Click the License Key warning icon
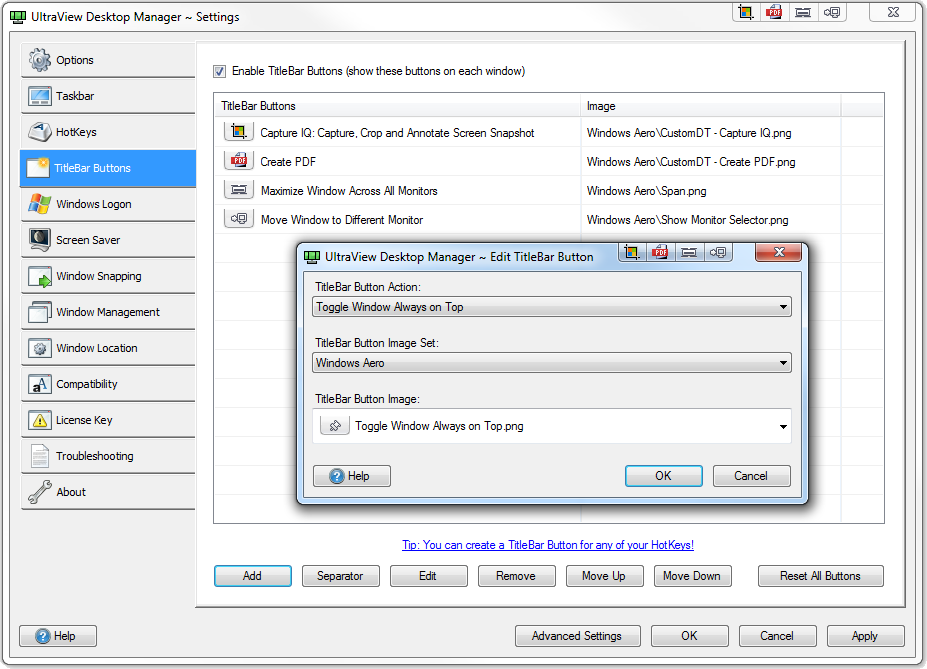This screenshot has height=669, width=927. [40, 420]
